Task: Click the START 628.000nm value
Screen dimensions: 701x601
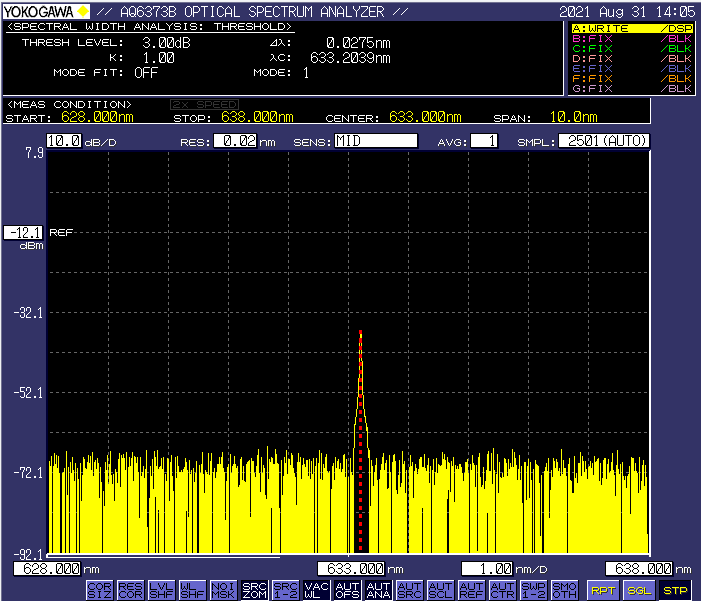Action: (97, 117)
